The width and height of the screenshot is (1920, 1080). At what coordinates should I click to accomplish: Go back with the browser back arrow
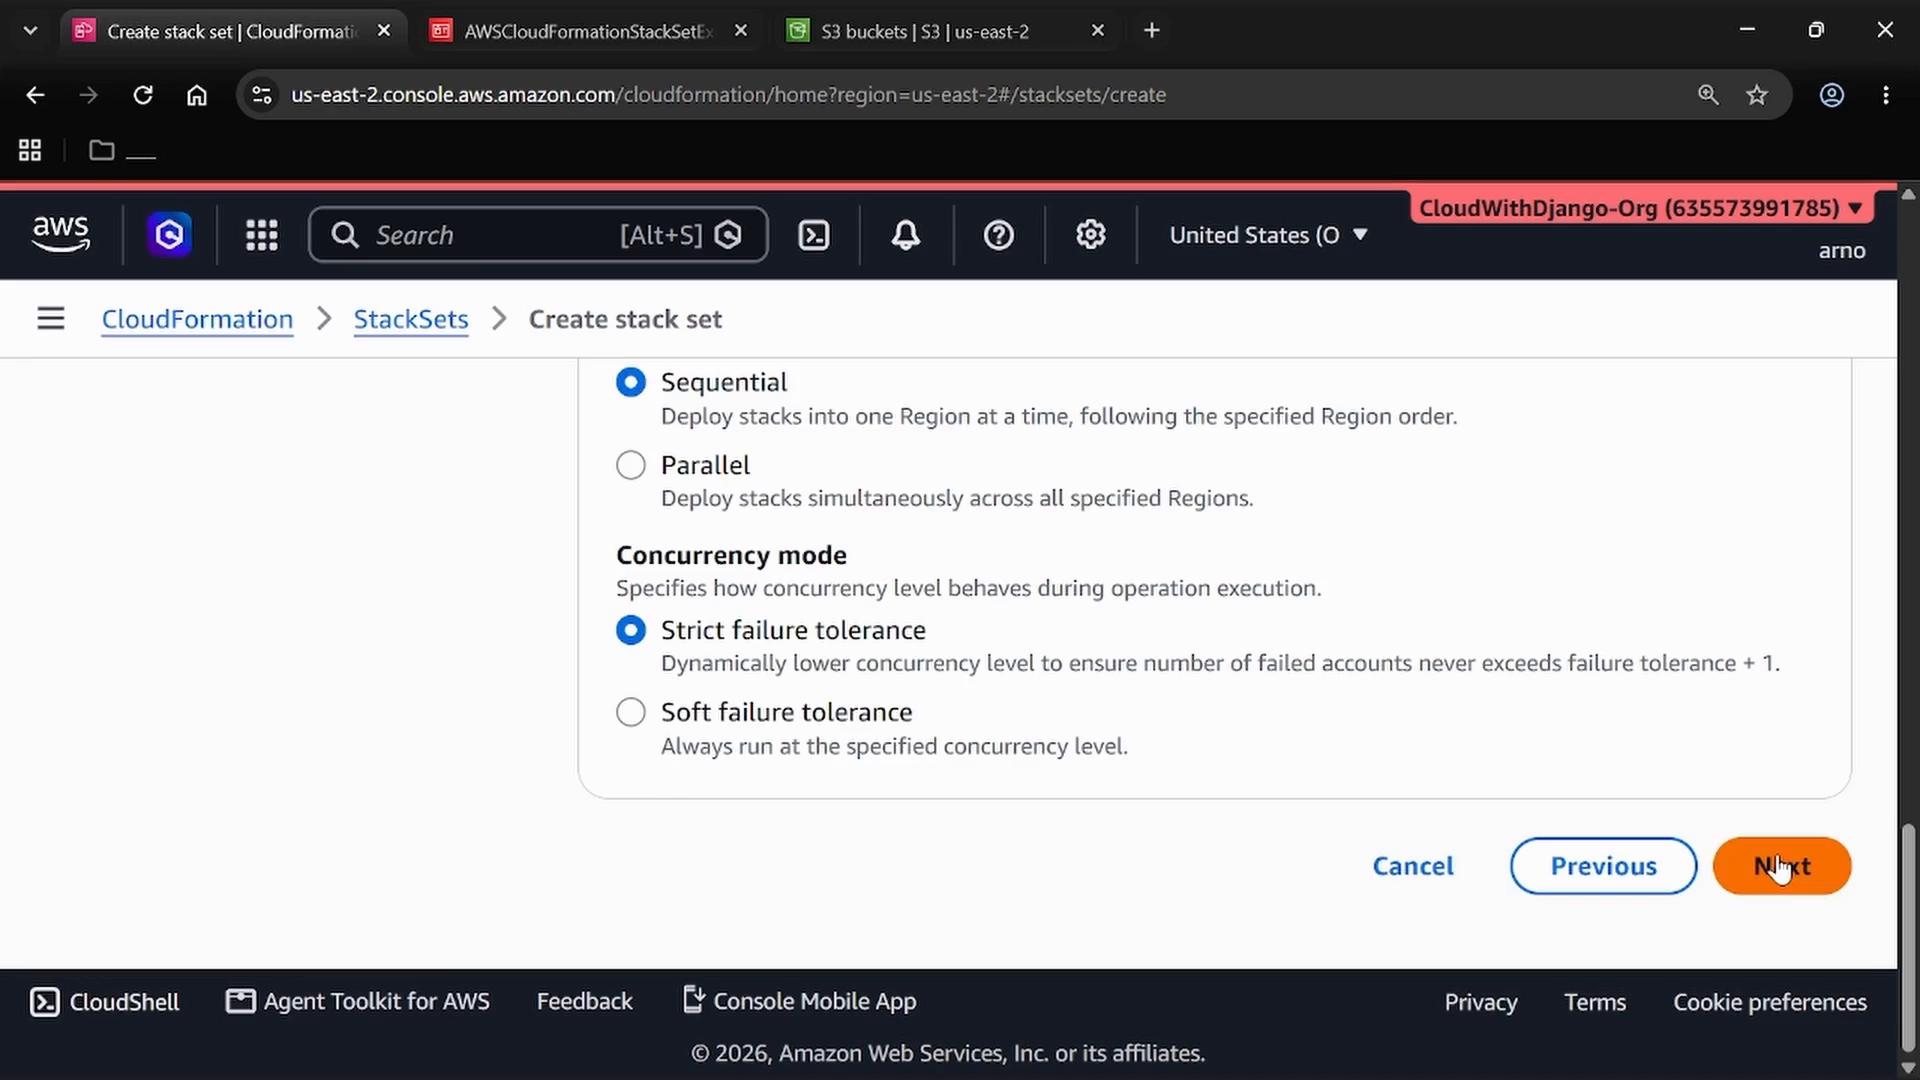tap(36, 95)
